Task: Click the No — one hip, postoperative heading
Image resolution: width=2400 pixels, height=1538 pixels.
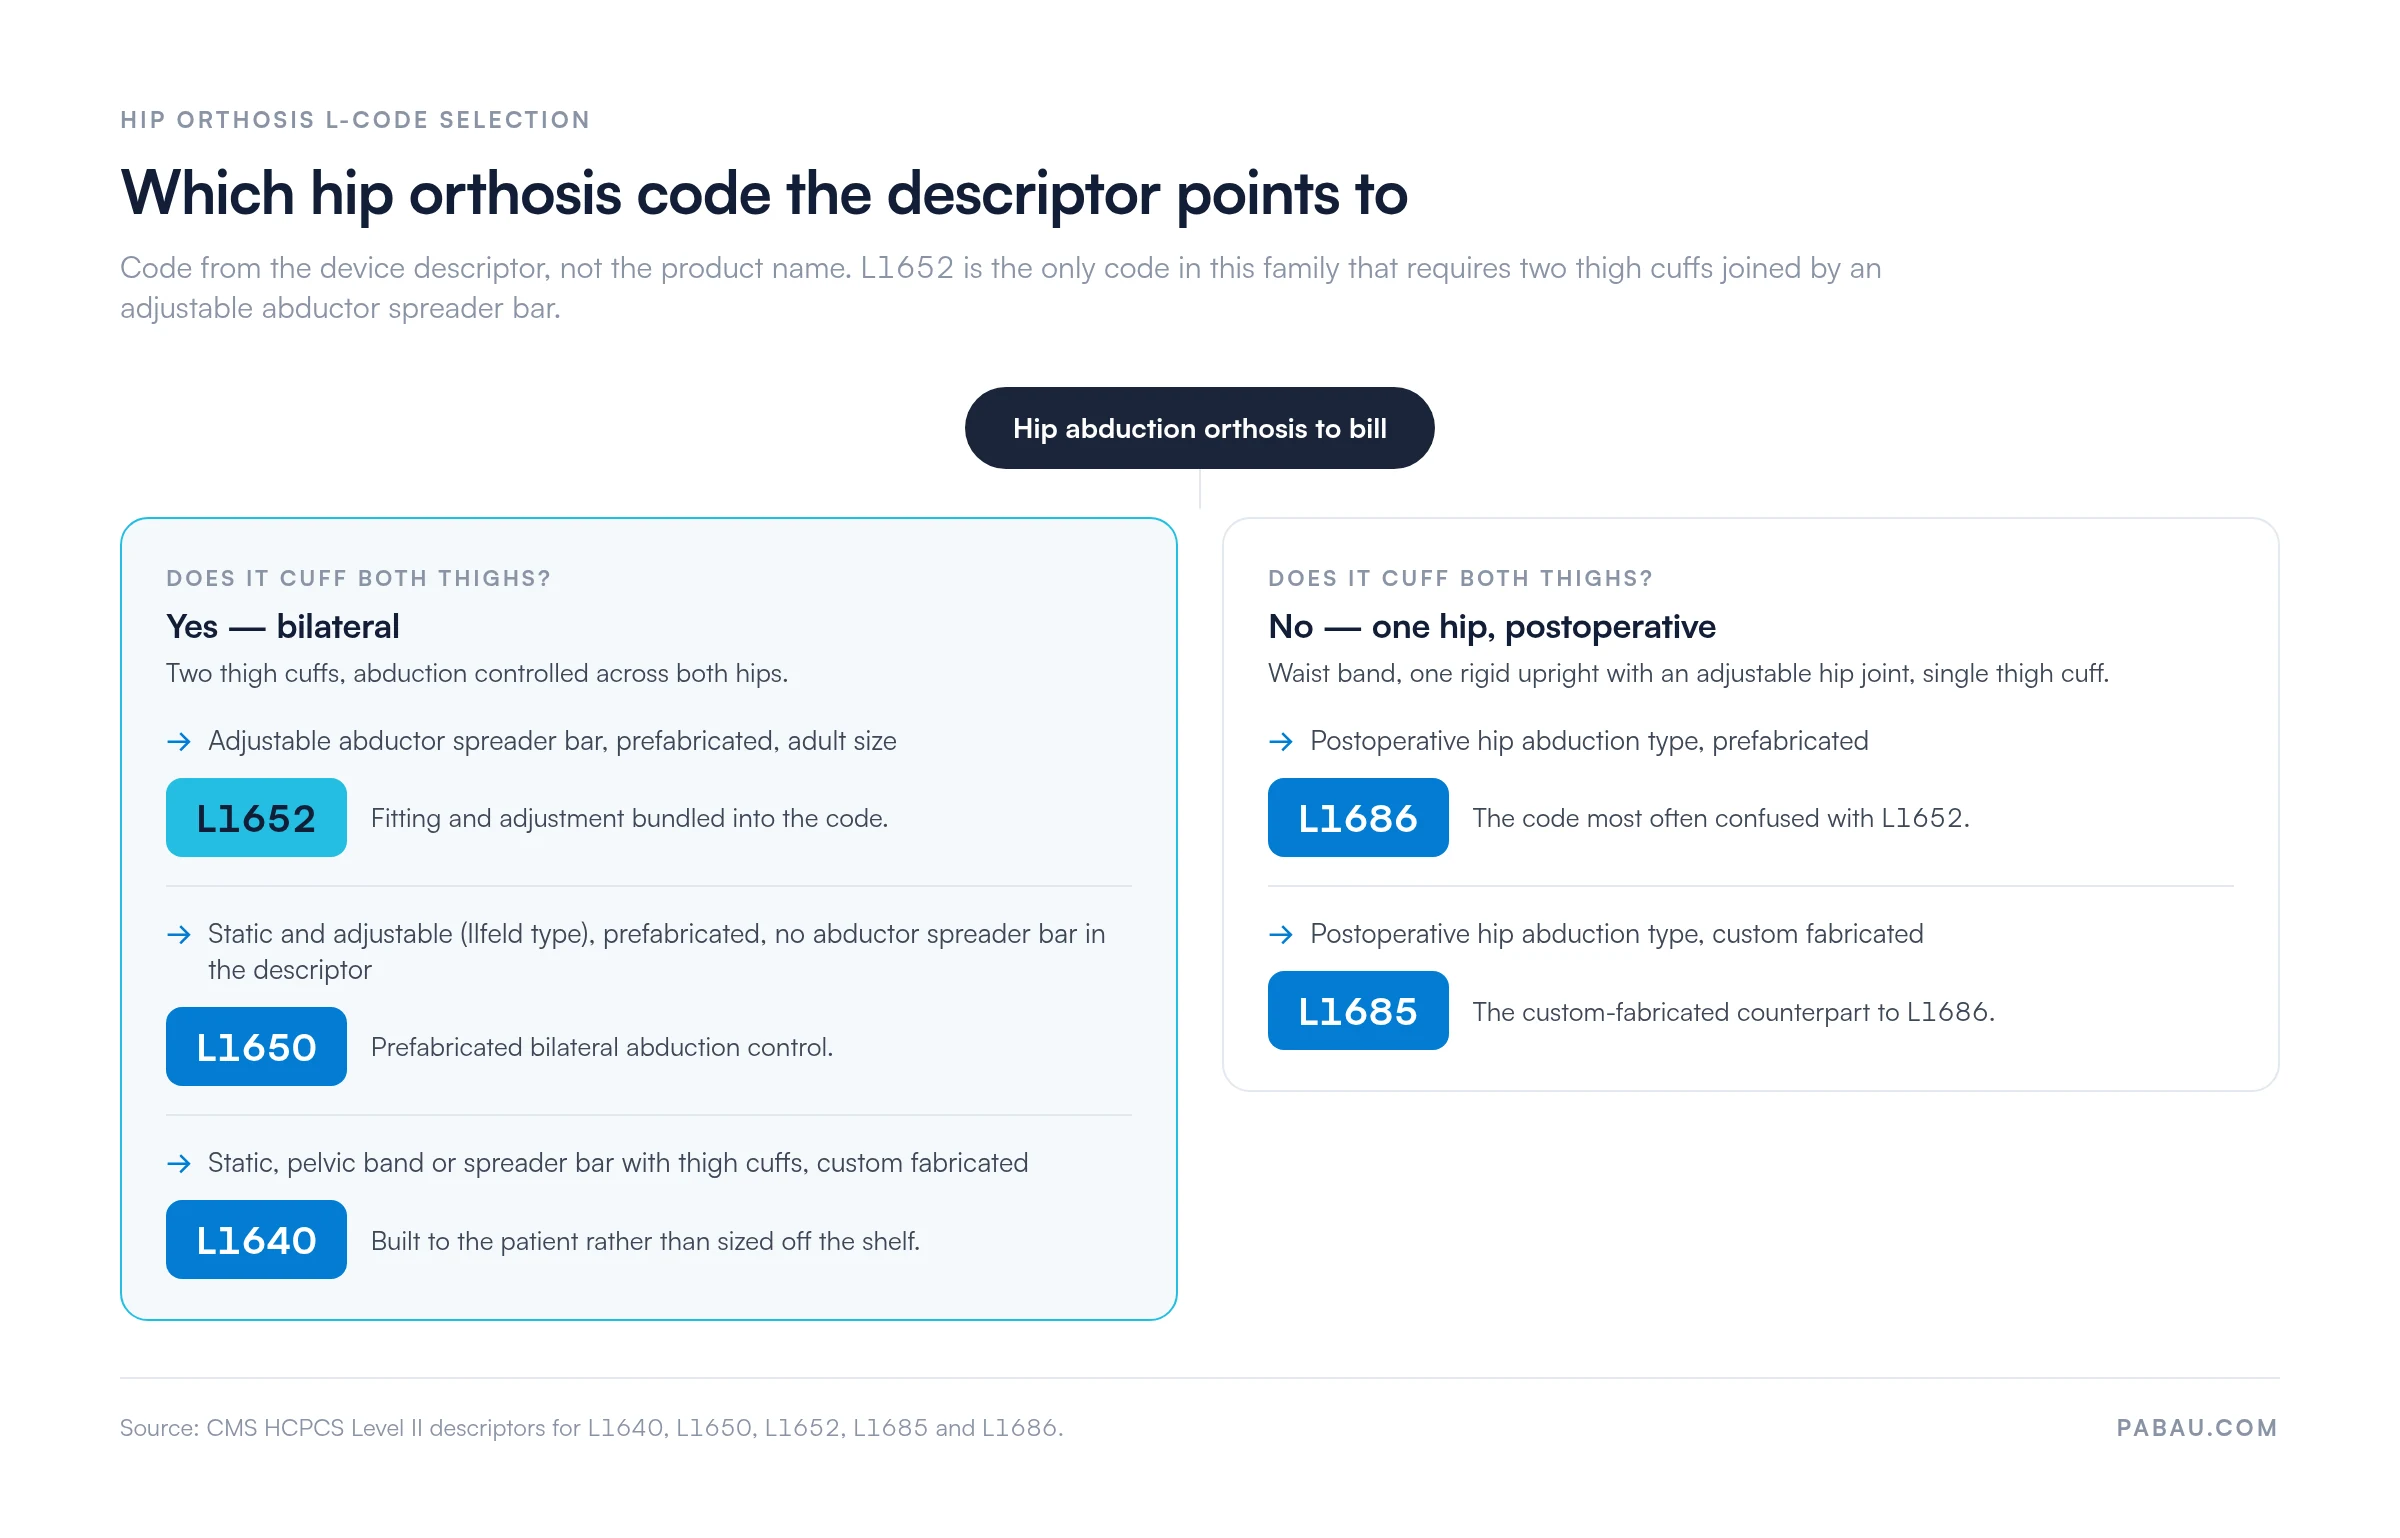Action: coord(1492,627)
